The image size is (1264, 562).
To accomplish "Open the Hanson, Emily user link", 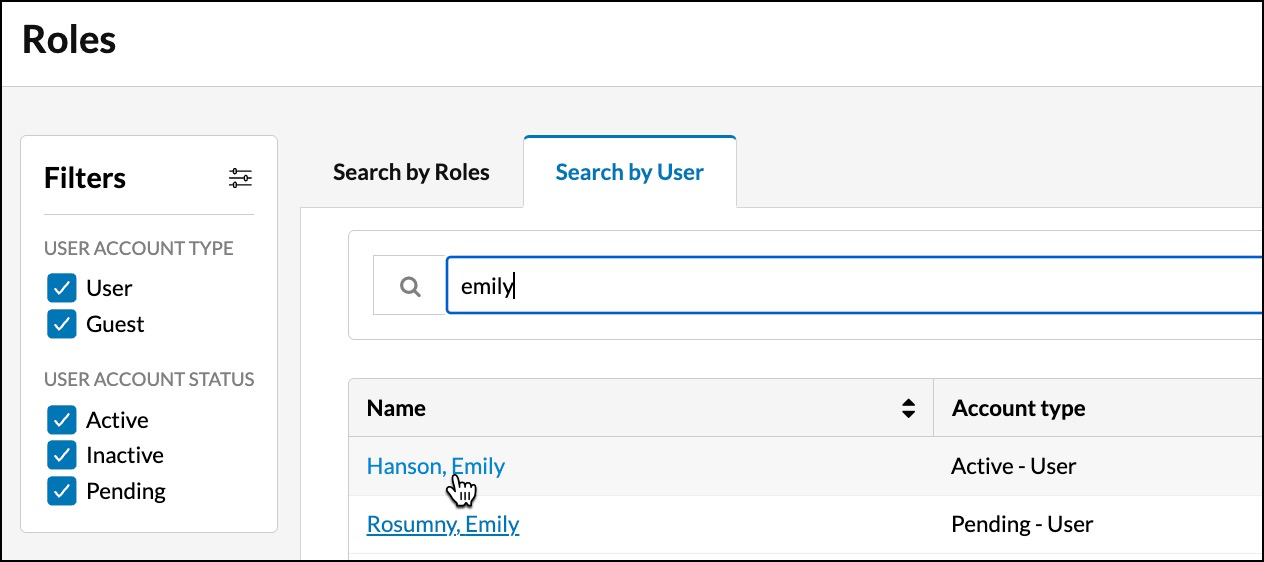I will 436,466.
